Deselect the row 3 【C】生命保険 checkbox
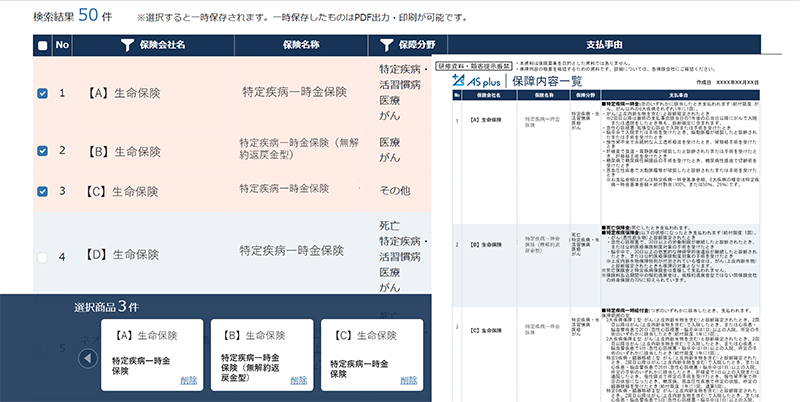This screenshot has width=800, height=402. 41,190
